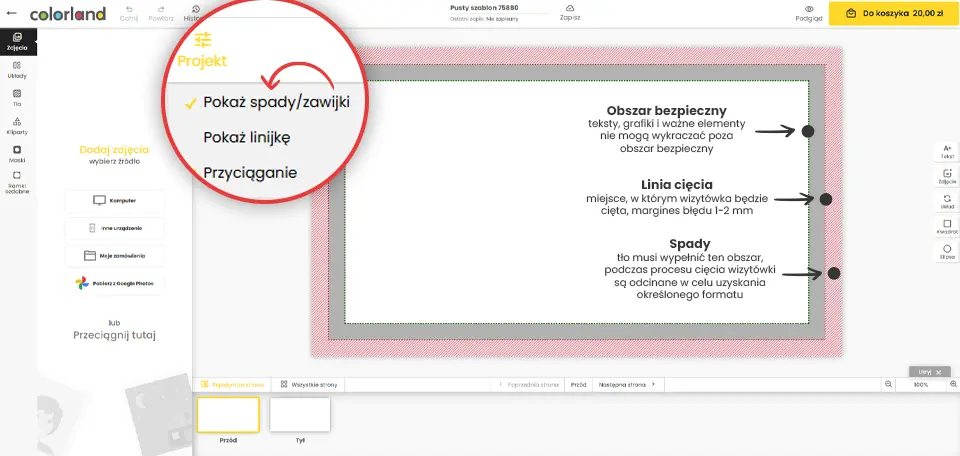The image size is (960, 456).
Task: Add a text box with Tekst tool
Action: pos(947,152)
